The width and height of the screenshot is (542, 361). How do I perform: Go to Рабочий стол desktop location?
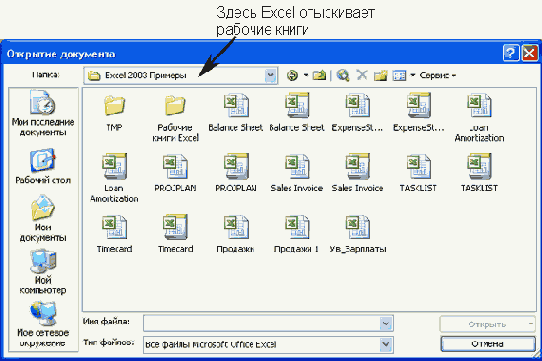[x=43, y=166]
